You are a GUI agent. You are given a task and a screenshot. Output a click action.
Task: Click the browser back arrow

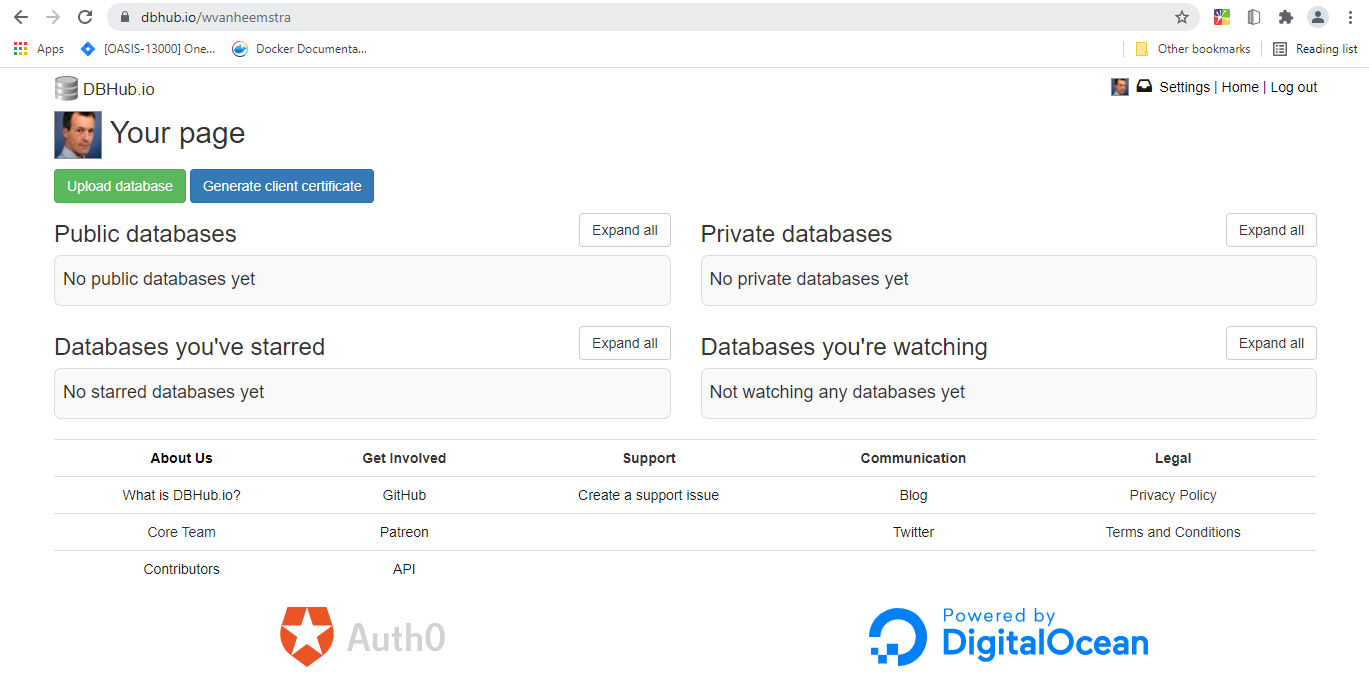[20, 17]
